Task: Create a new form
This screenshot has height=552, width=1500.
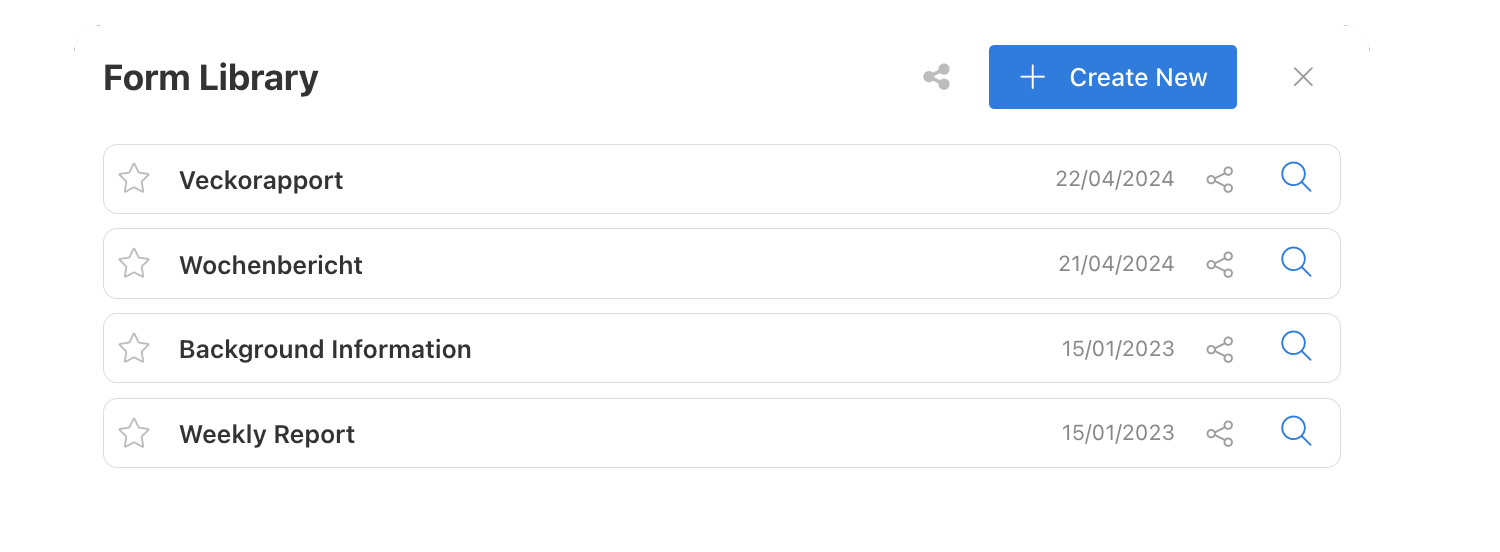Action: click(x=1113, y=77)
